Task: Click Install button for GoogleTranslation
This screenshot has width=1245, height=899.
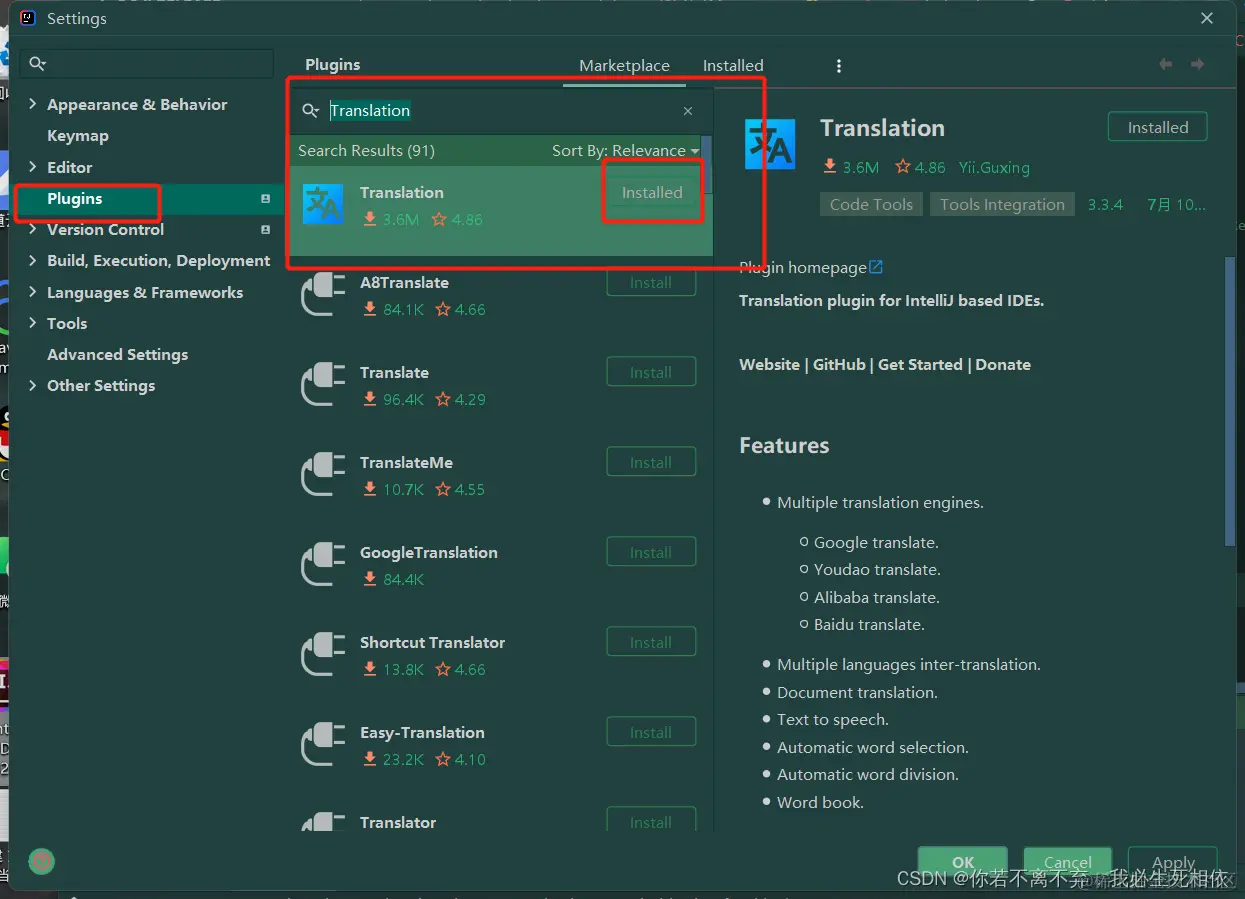Action: pos(651,553)
